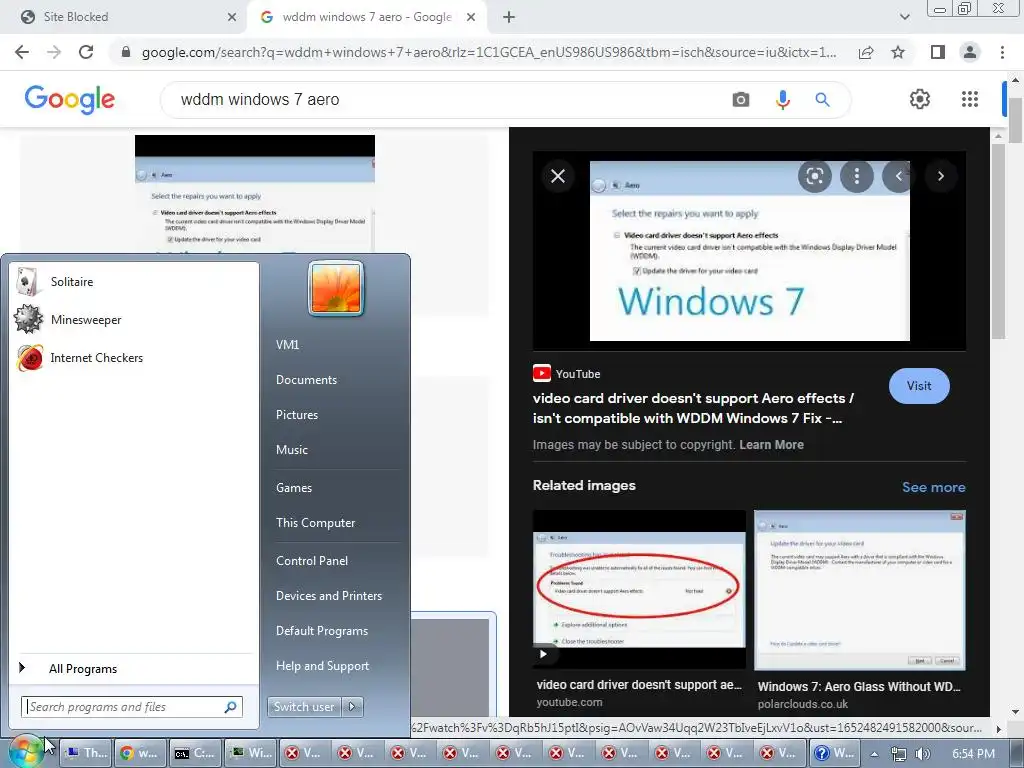
Task: Switch to Chrome in the taskbar
Action: (139, 753)
